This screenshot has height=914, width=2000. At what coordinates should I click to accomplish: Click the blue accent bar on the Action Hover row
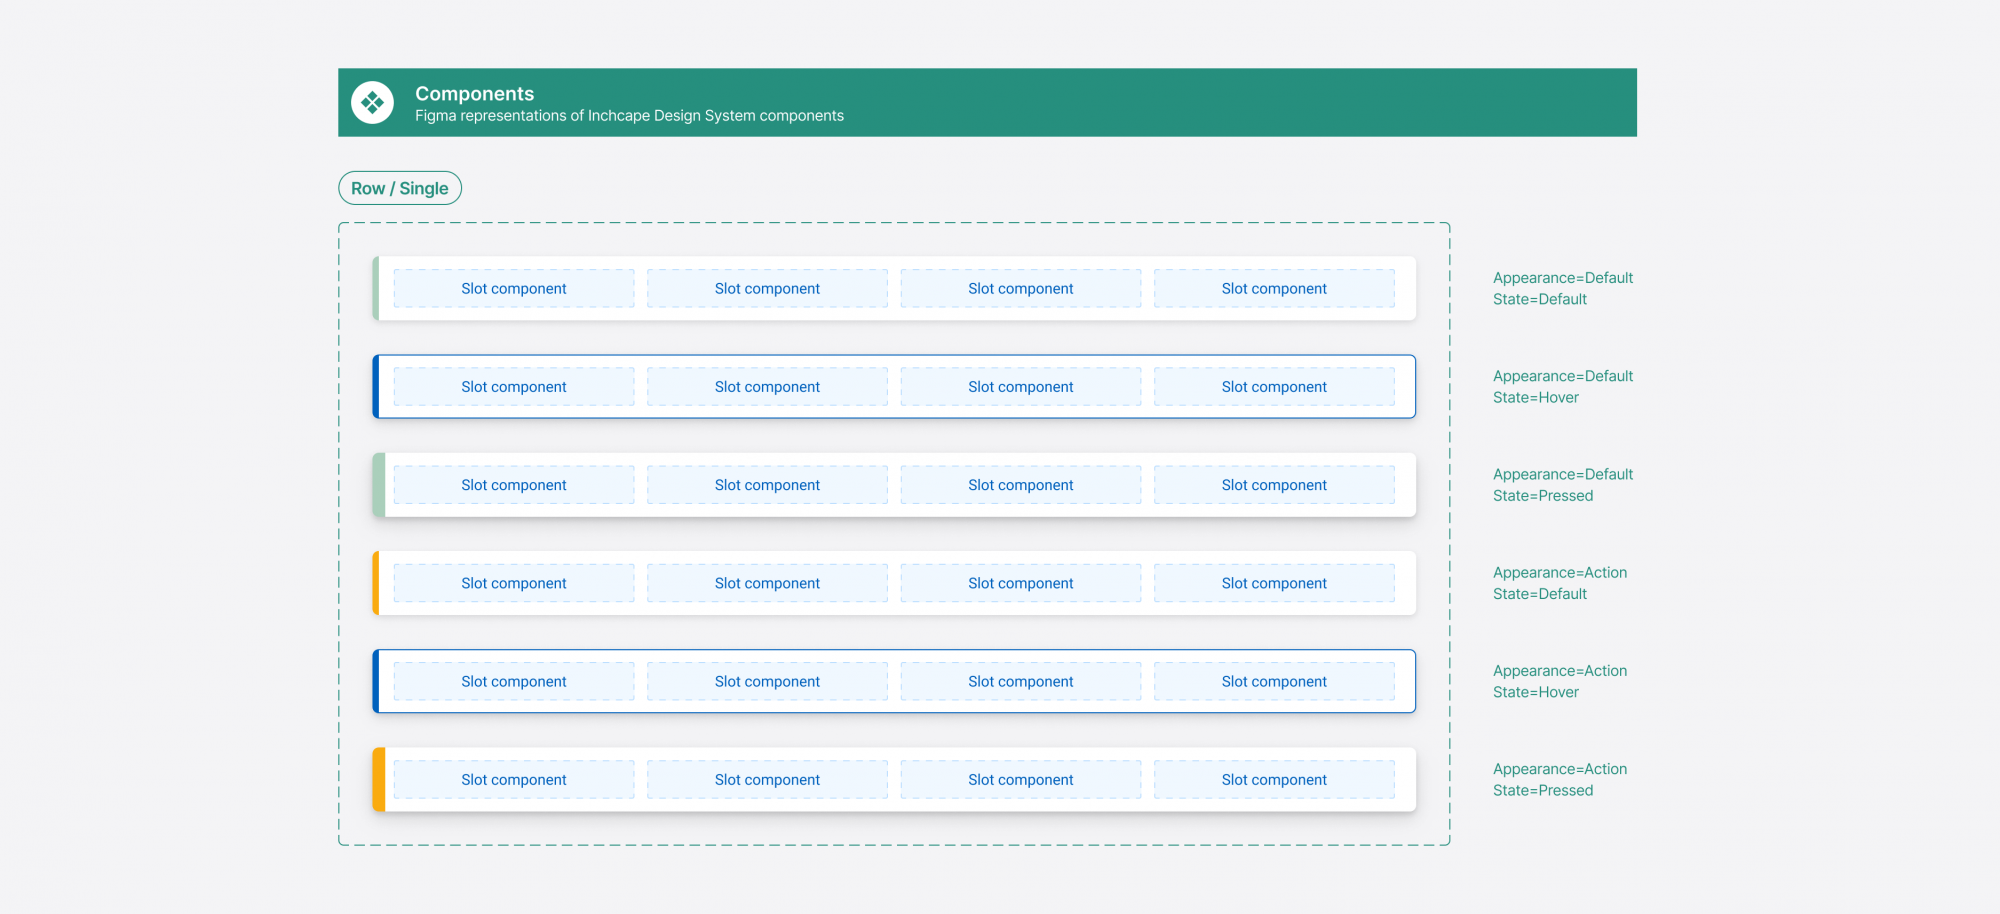pos(376,682)
